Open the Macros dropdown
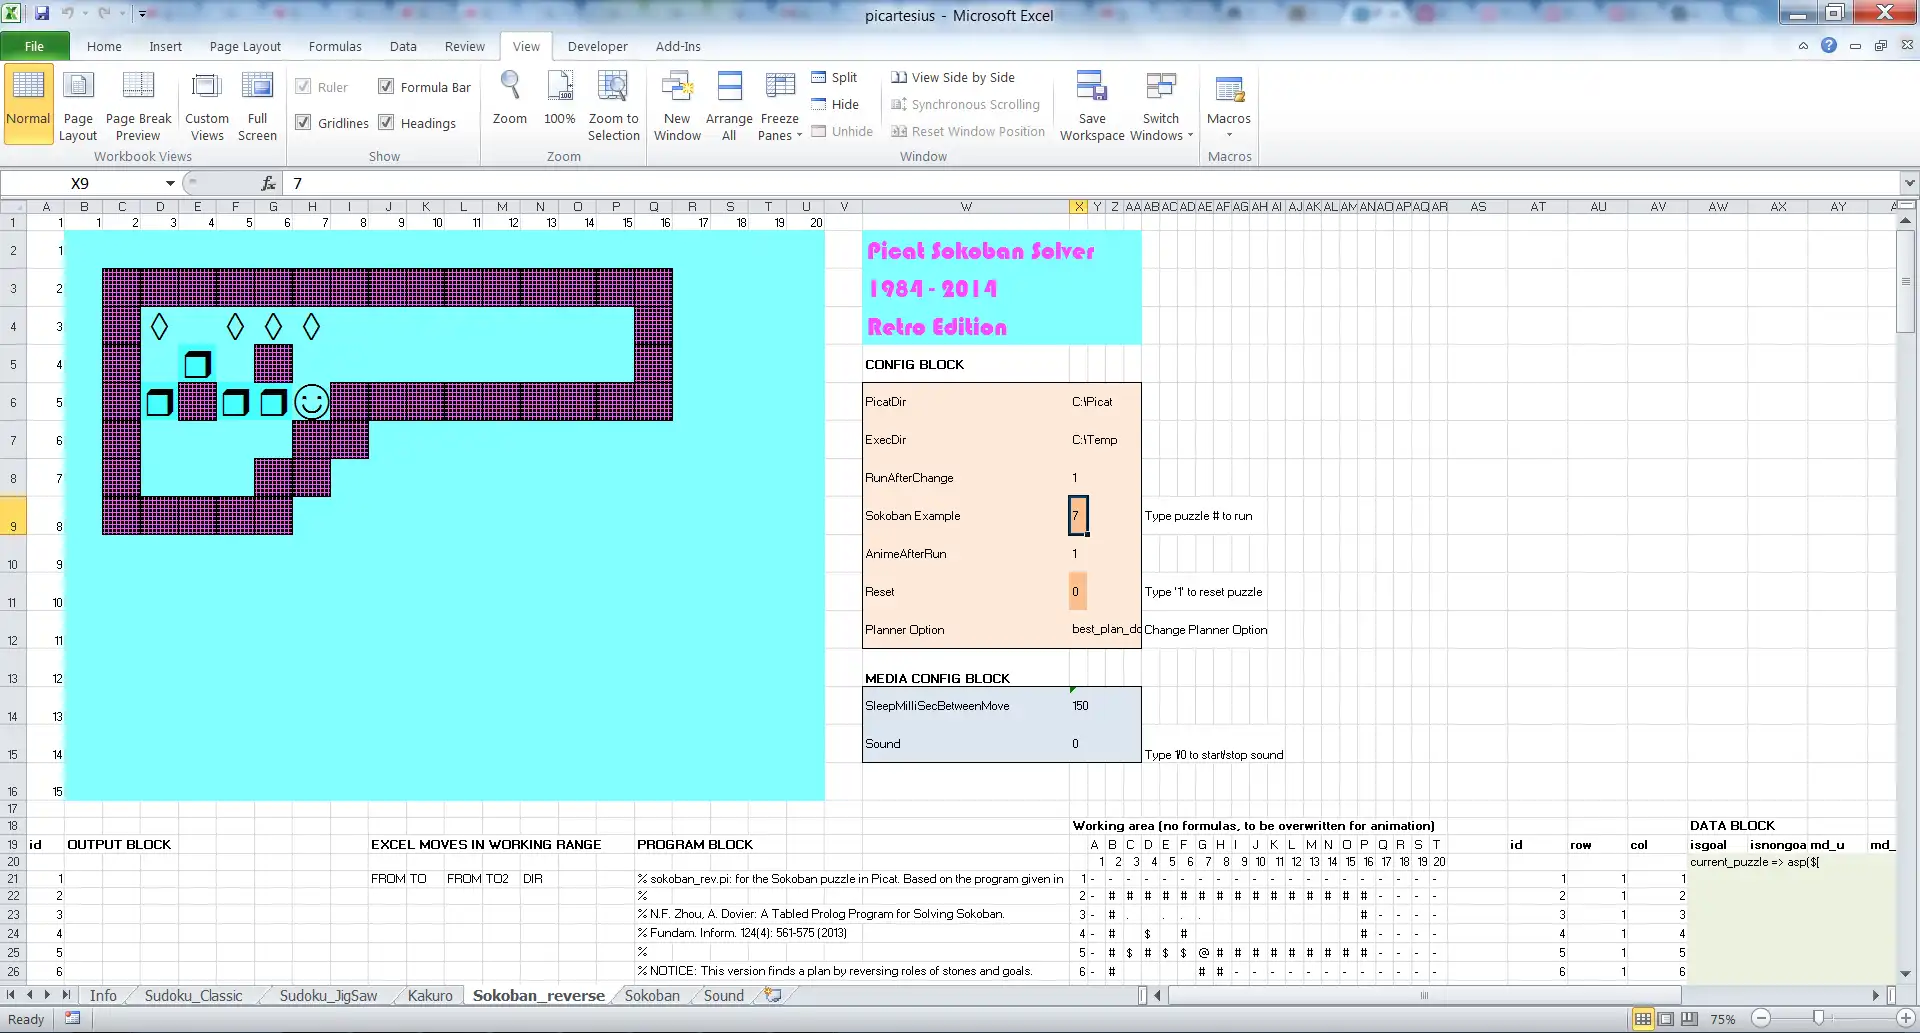The image size is (1920, 1033). click(x=1229, y=105)
